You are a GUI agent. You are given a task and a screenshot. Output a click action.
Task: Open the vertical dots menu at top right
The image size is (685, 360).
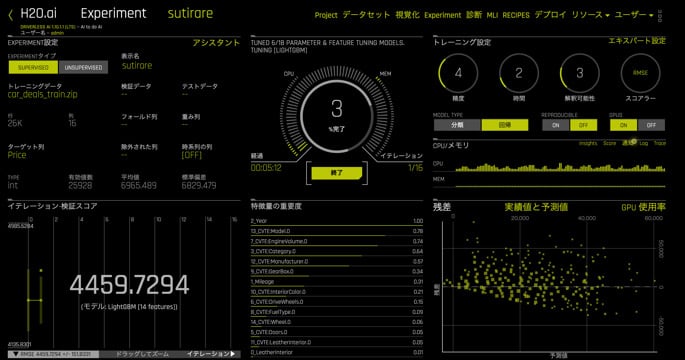click(x=660, y=16)
